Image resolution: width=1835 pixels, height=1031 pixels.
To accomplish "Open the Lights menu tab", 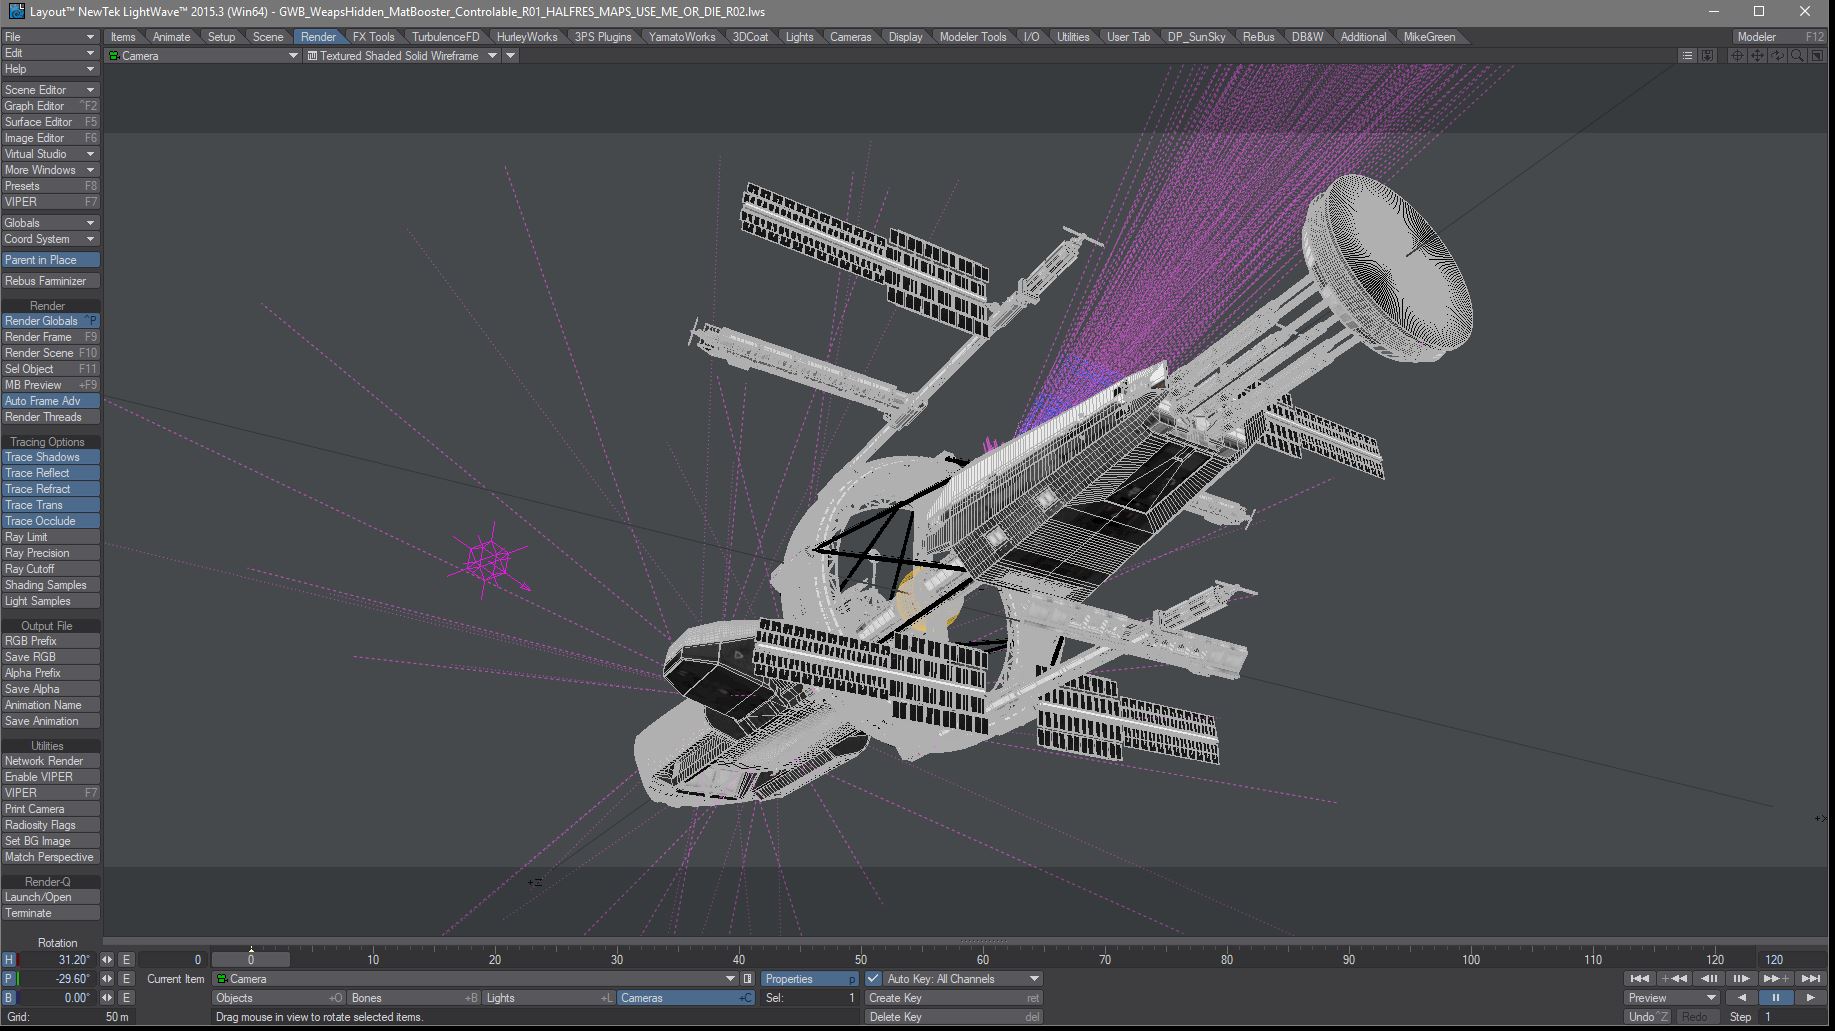I will tap(799, 37).
